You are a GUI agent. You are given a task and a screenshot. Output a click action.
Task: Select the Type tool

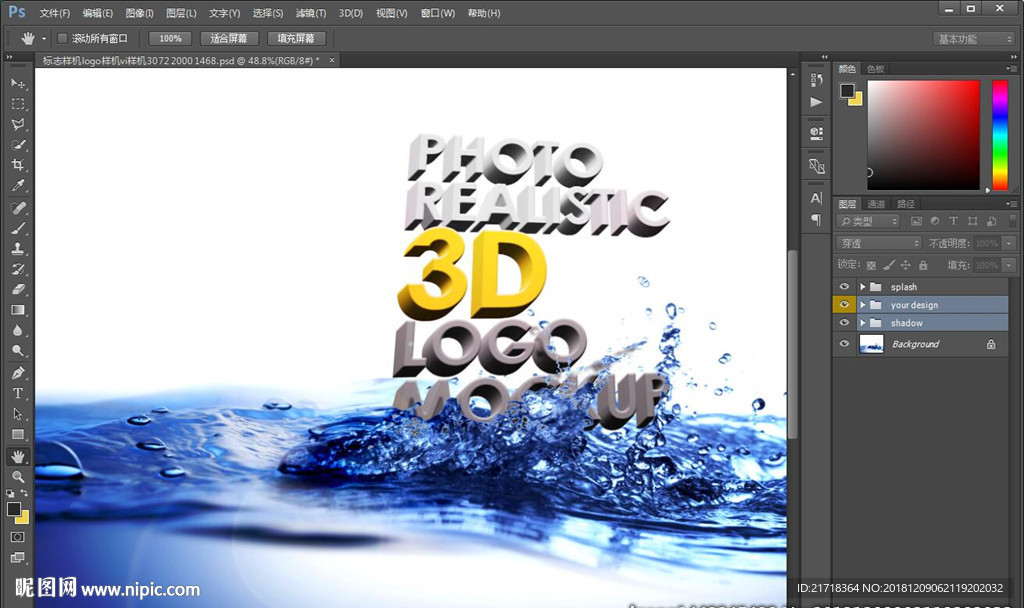(x=18, y=393)
